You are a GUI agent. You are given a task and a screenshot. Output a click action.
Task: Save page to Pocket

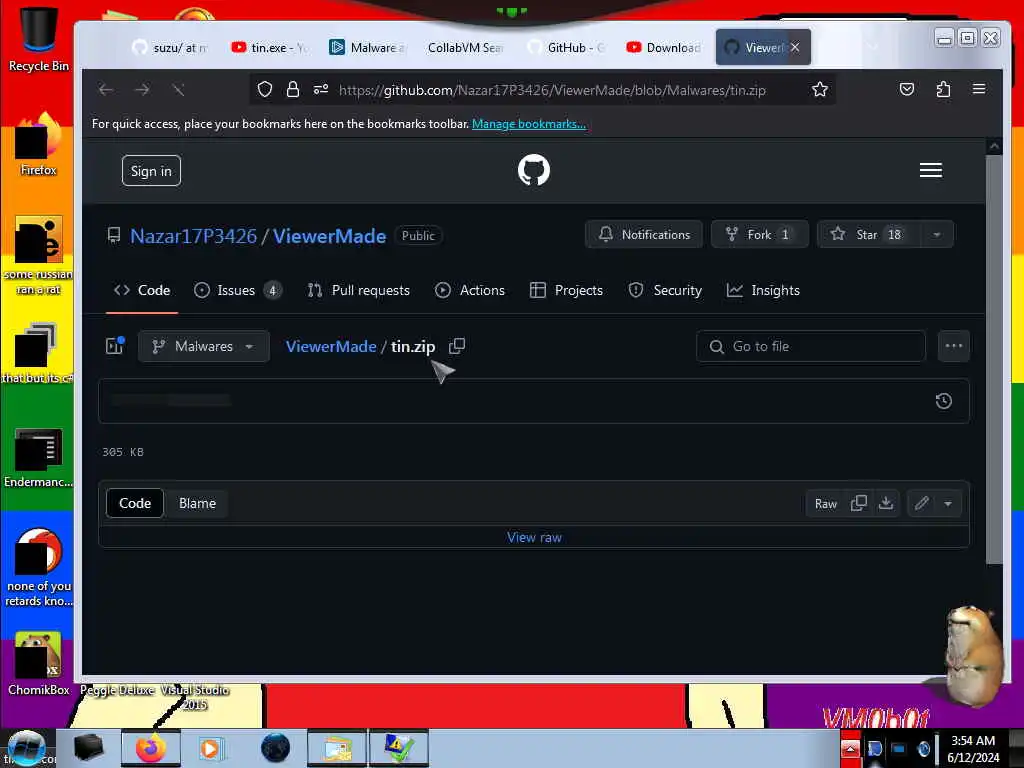pos(906,89)
